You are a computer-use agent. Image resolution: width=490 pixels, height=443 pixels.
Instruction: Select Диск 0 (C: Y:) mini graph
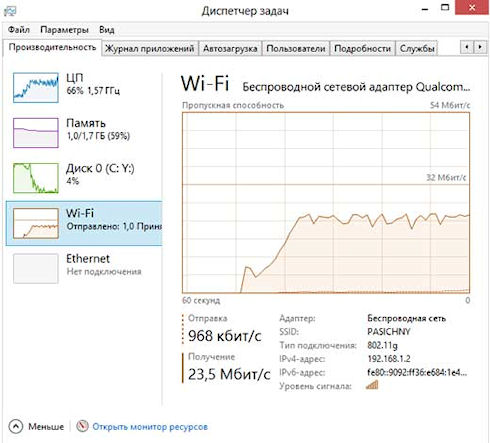pos(36,178)
